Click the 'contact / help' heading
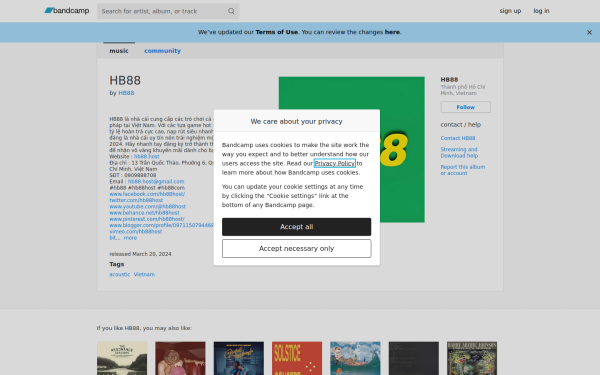This screenshot has width=600, height=375. point(461,124)
